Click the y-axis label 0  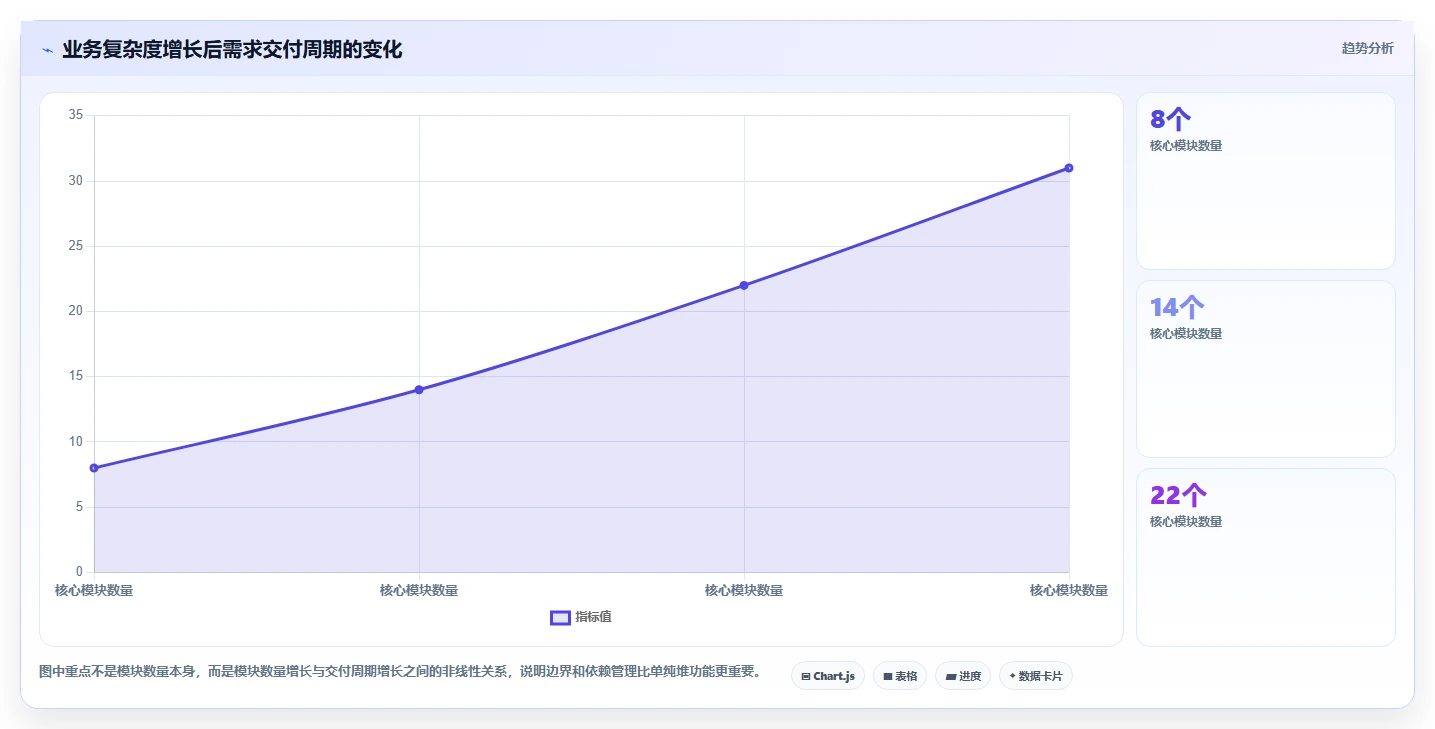tap(79, 572)
